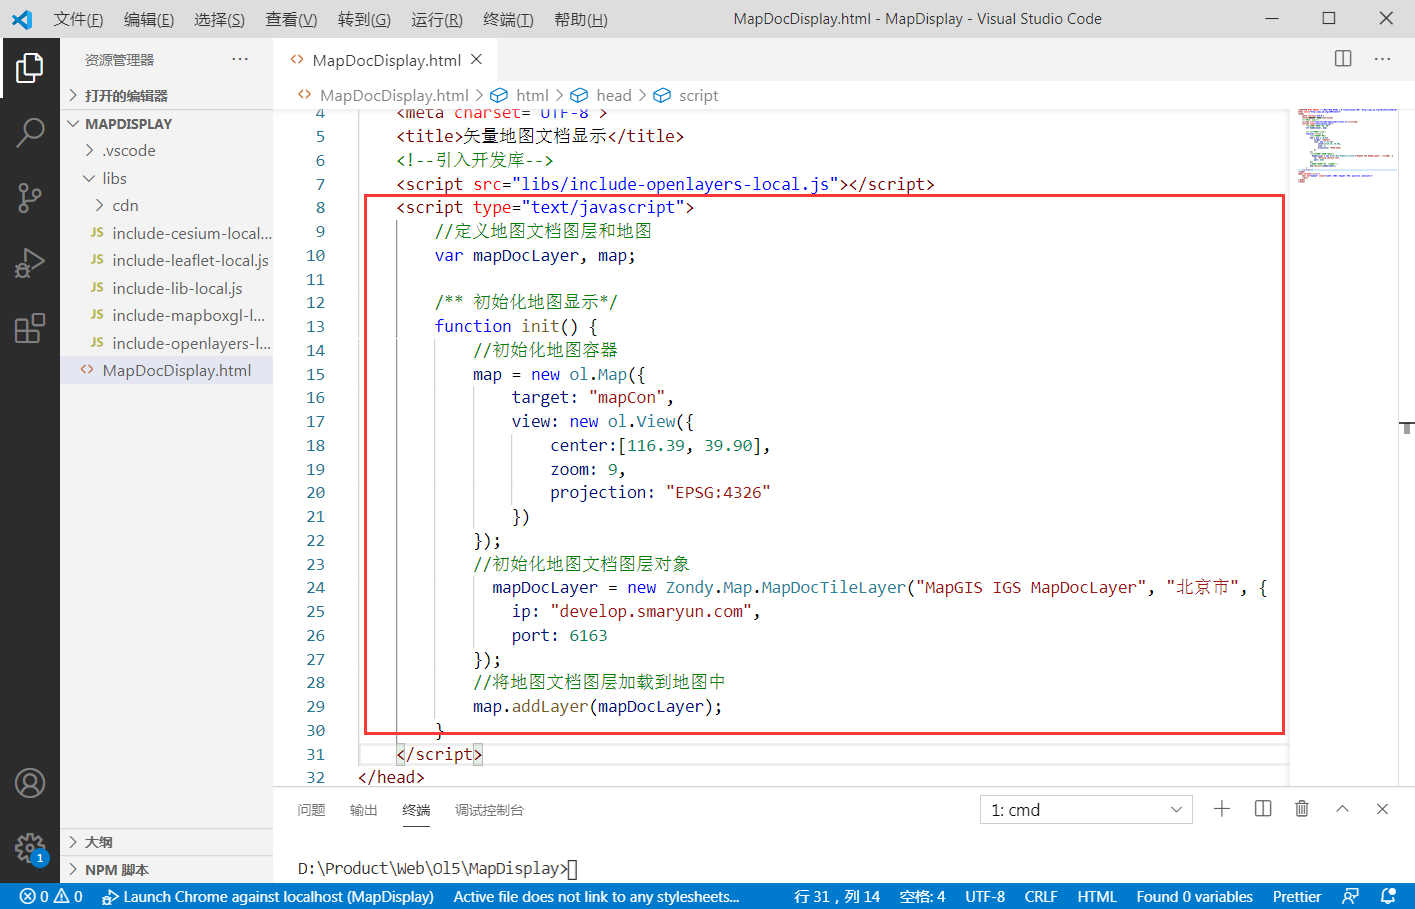Close the MapDocDisplay.html editor tab
The image size is (1415, 909).
(477, 60)
